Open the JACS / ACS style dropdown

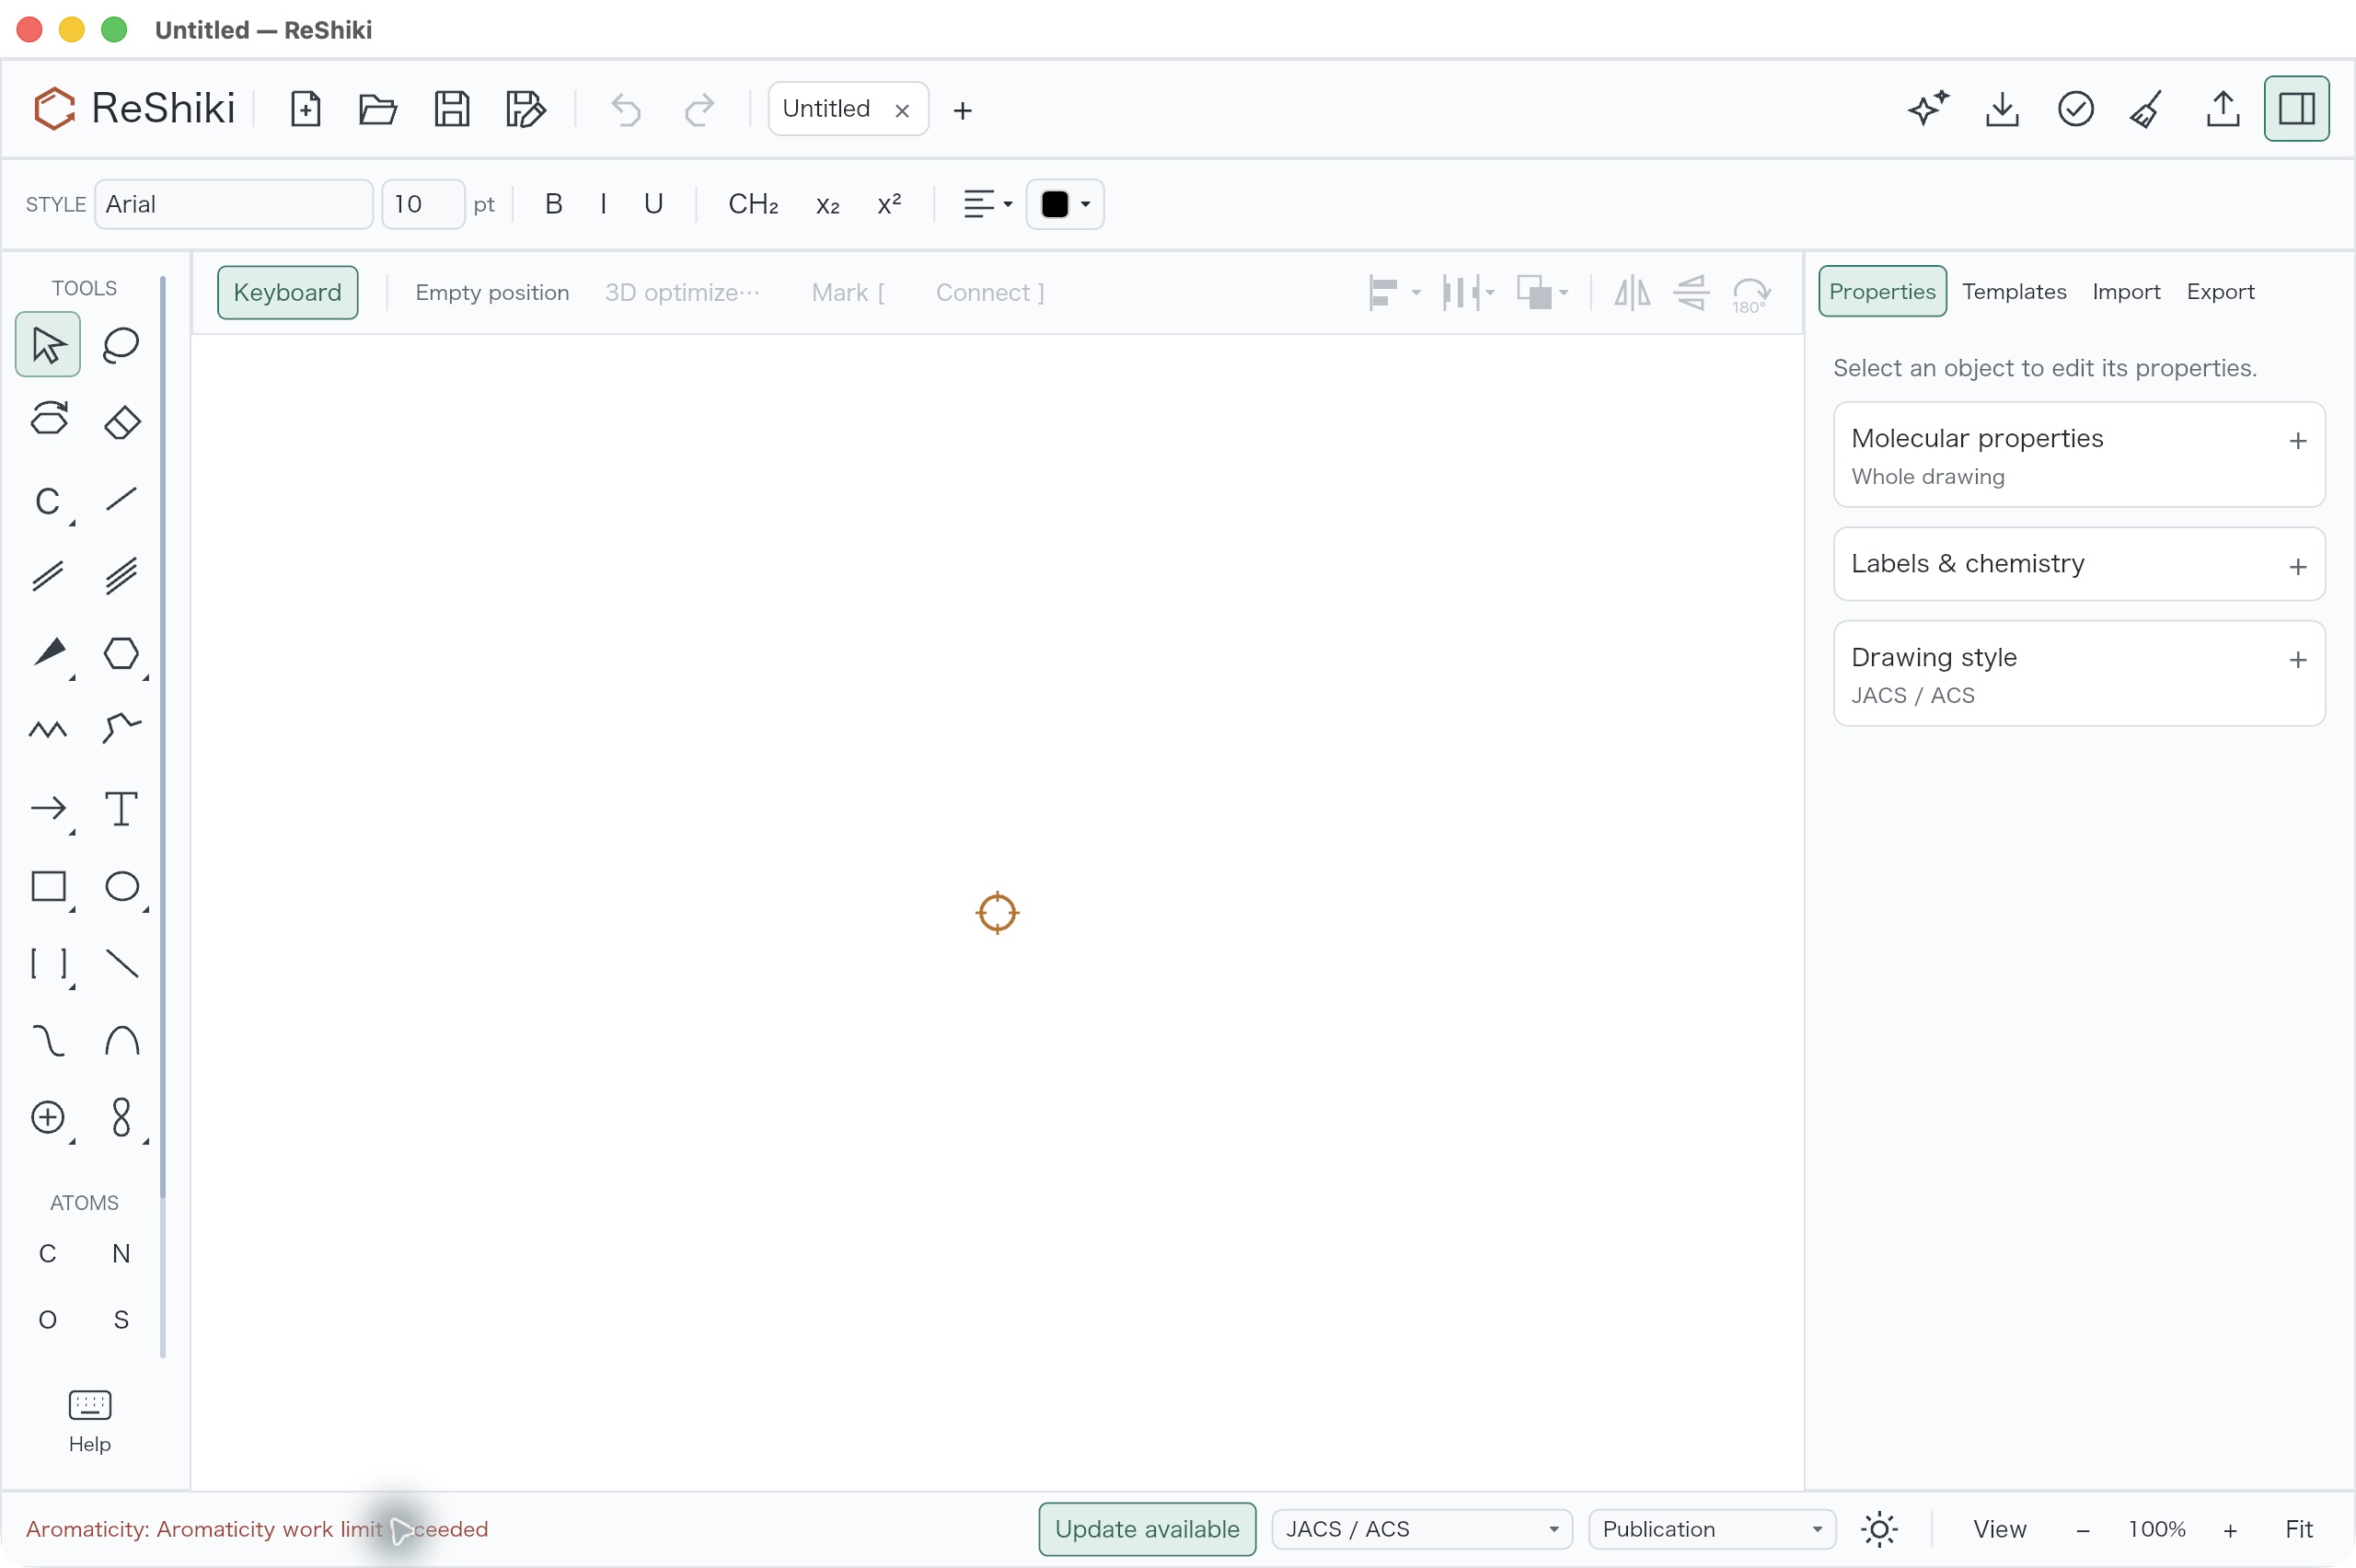(1422, 1529)
